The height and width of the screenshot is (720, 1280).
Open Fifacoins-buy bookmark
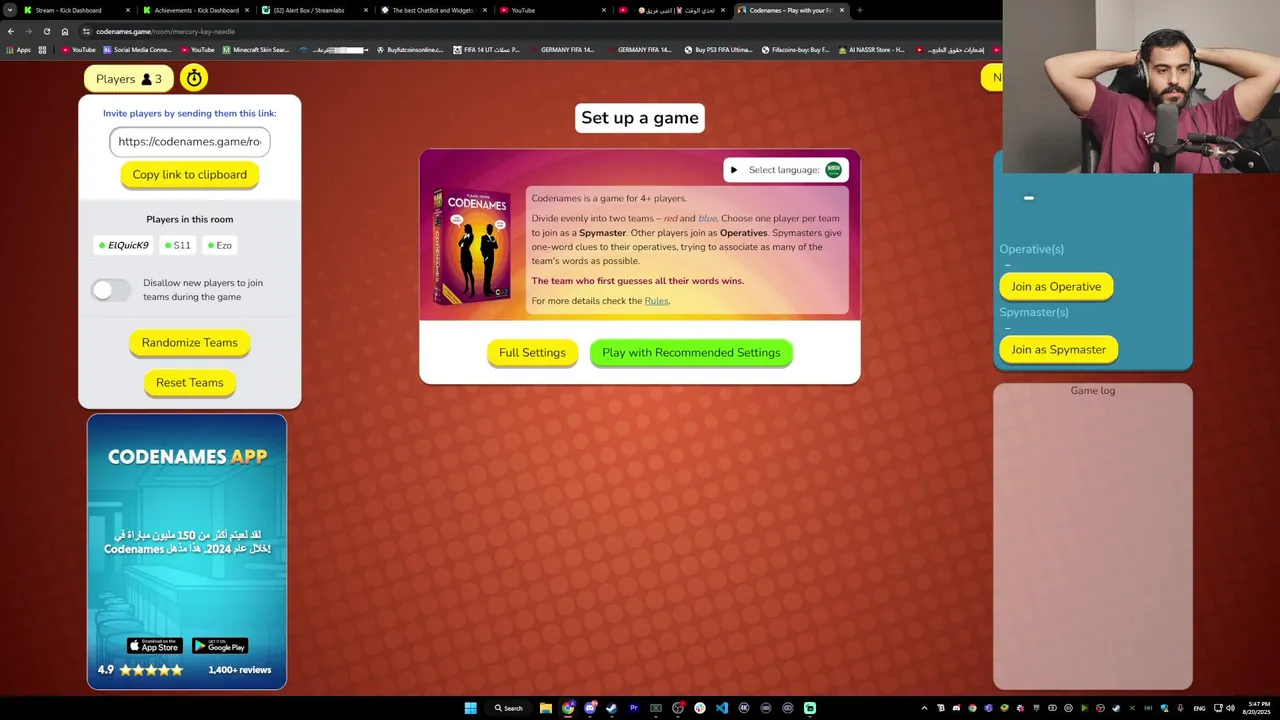point(796,50)
